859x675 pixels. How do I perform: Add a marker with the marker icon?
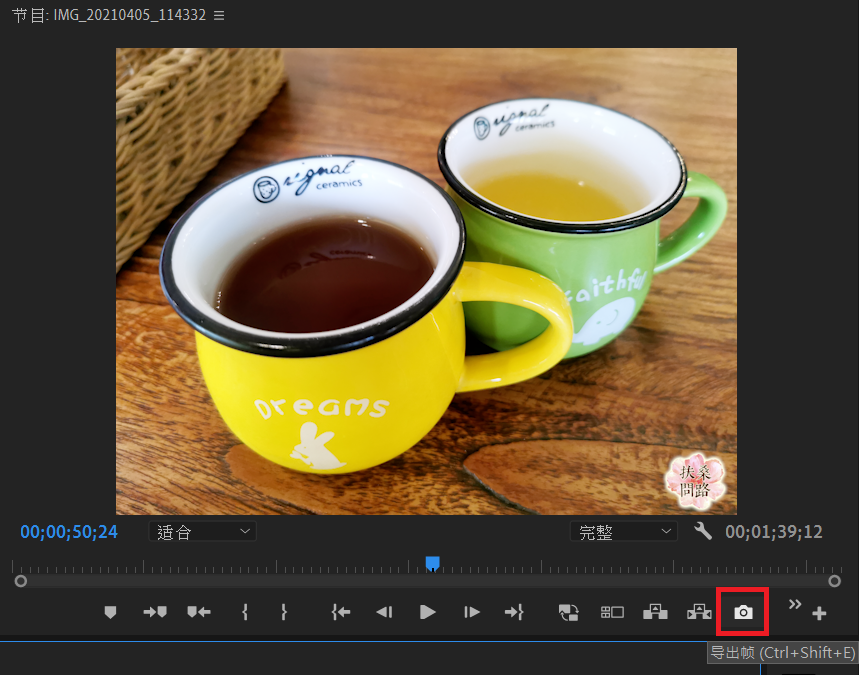(110, 612)
